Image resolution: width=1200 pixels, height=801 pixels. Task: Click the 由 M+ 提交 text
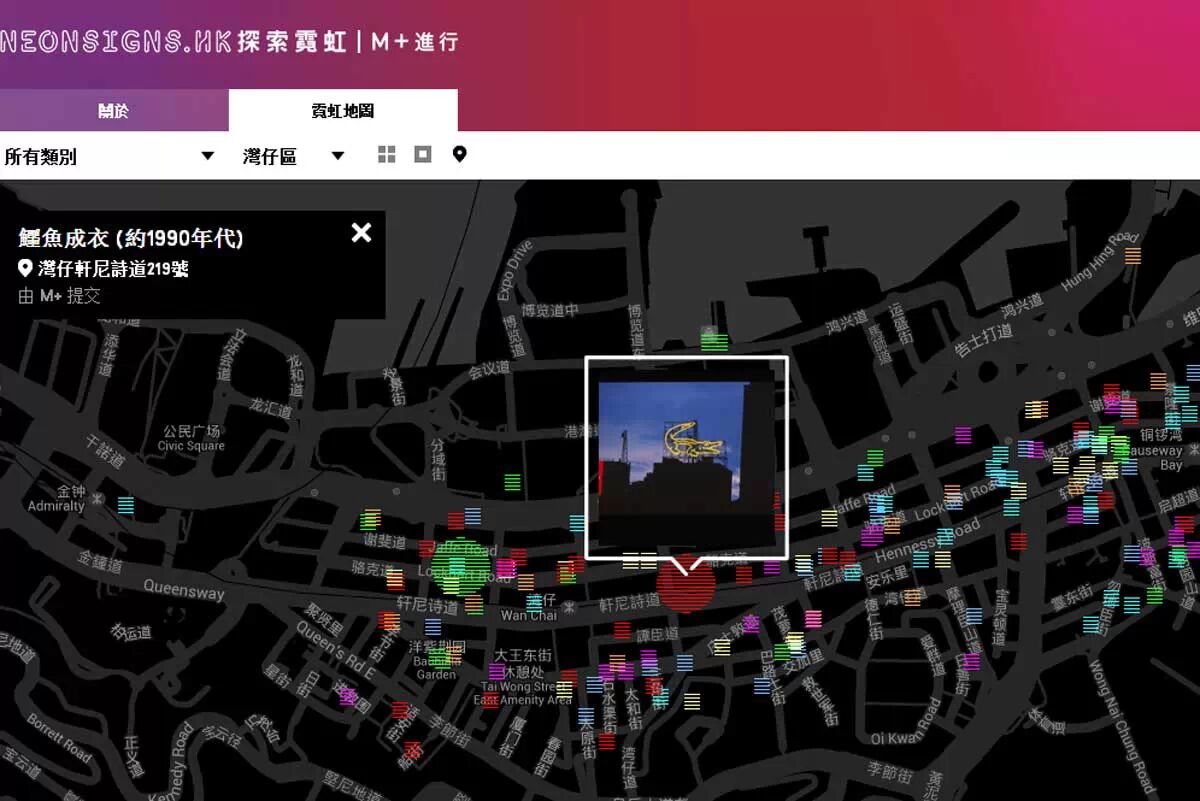[59, 296]
